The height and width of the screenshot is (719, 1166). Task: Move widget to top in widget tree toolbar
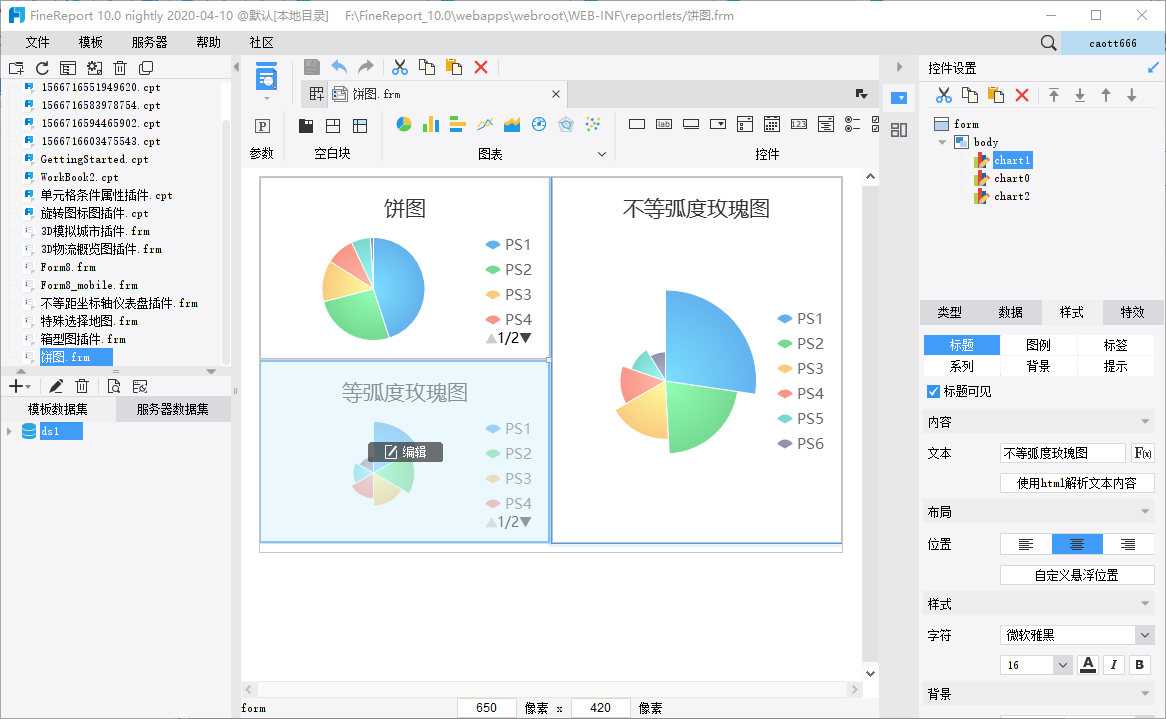pyautogui.click(x=1054, y=95)
